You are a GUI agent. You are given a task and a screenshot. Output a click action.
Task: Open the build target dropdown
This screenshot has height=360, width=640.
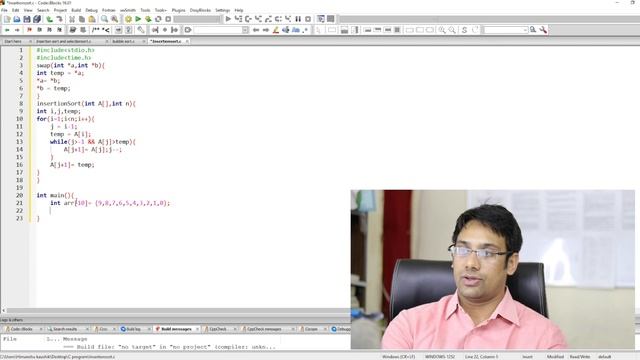tap(197, 19)
